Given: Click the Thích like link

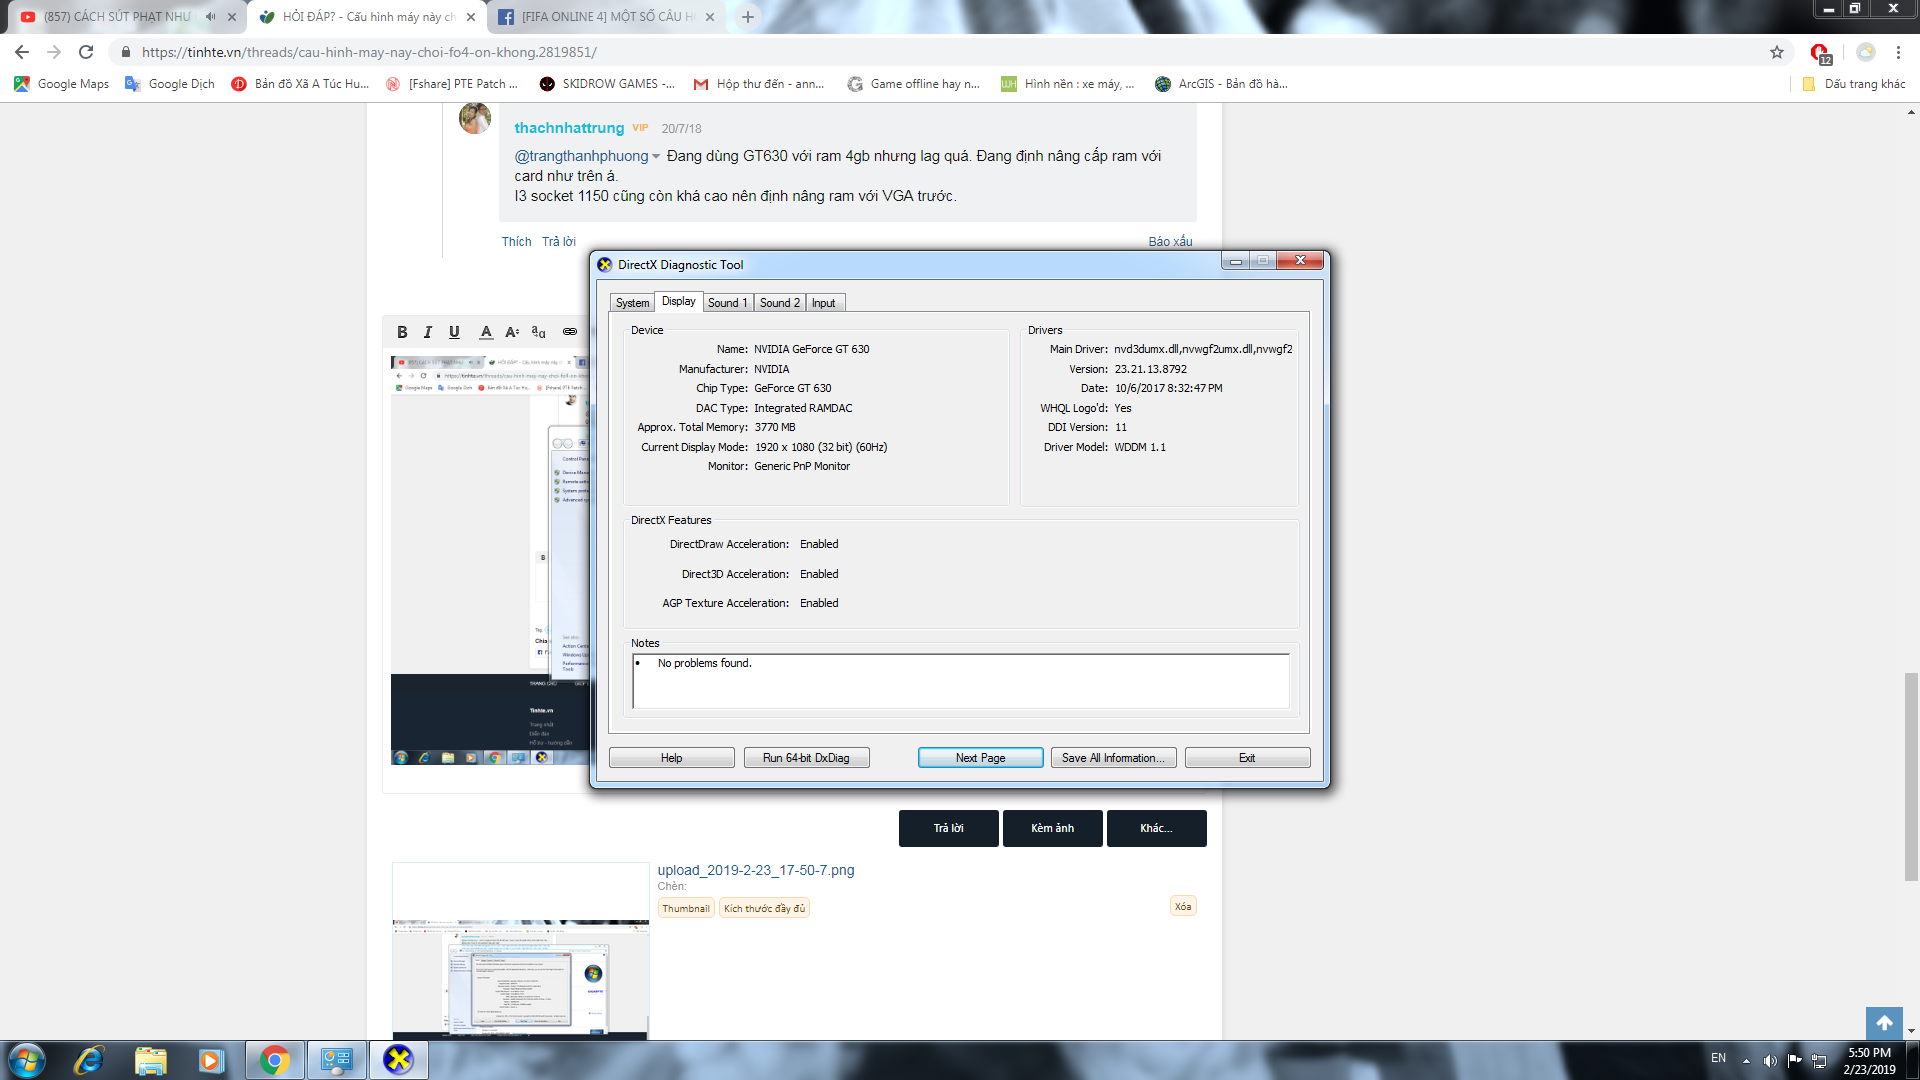Looking at the screenshot, I should tap(517, 241).
